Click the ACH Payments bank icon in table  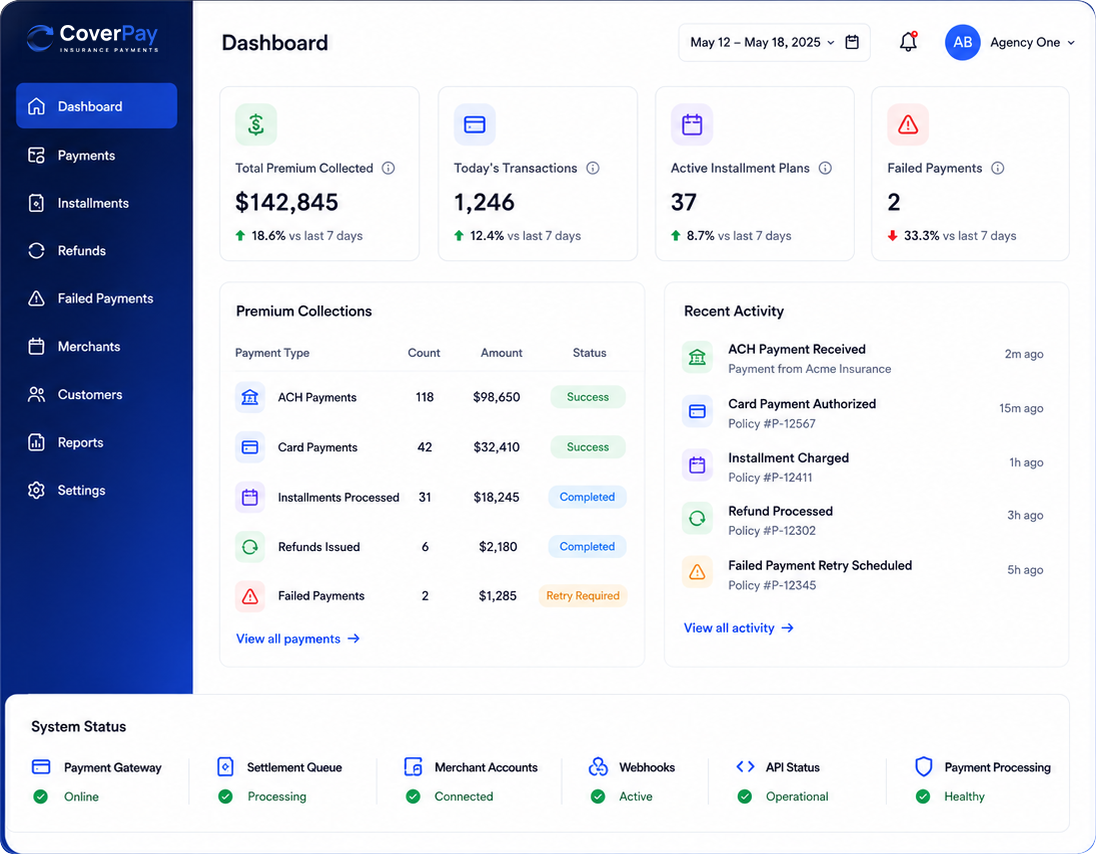pos(250,397)
